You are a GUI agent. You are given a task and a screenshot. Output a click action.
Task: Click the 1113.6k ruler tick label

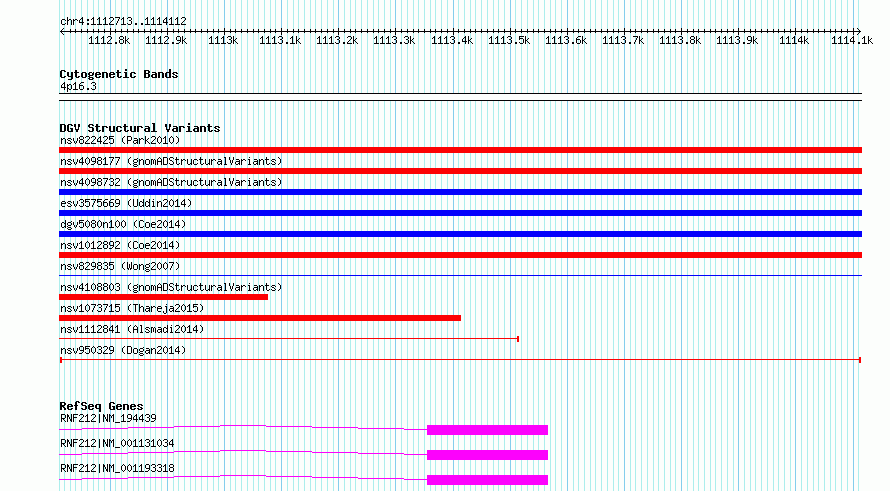tap(566, 40)
